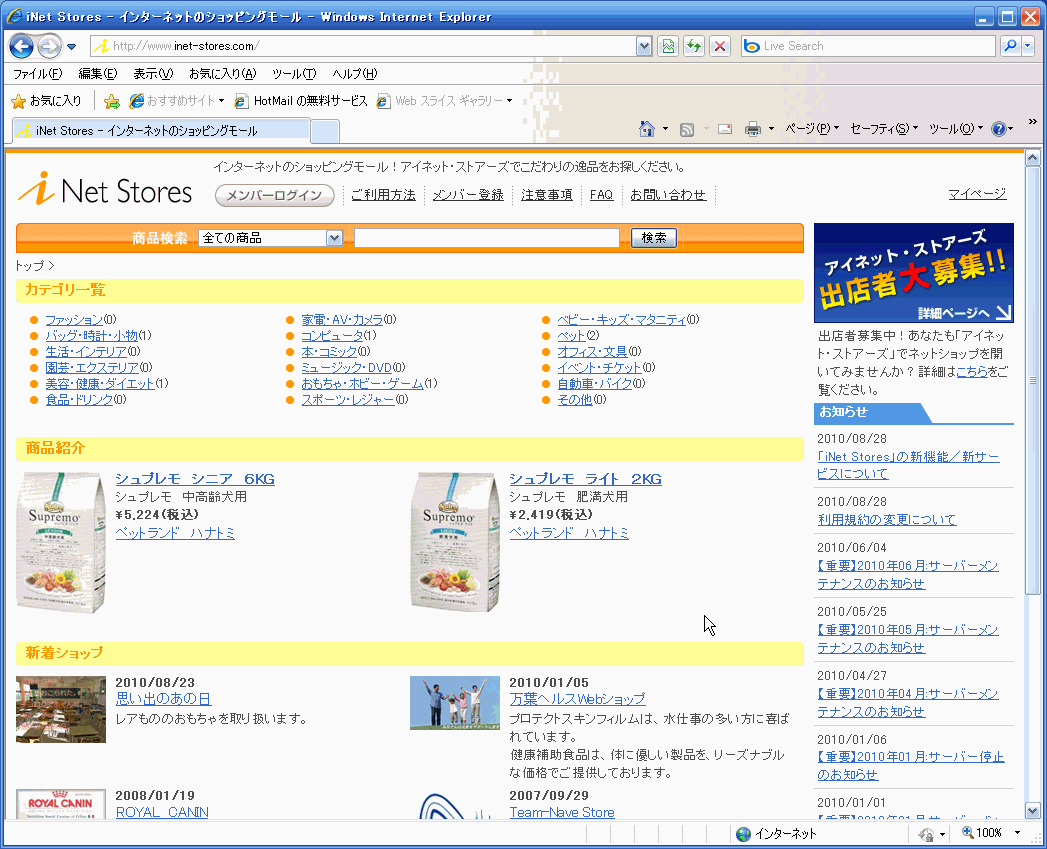Click the Print icon in the command bar

pos(753,129)
